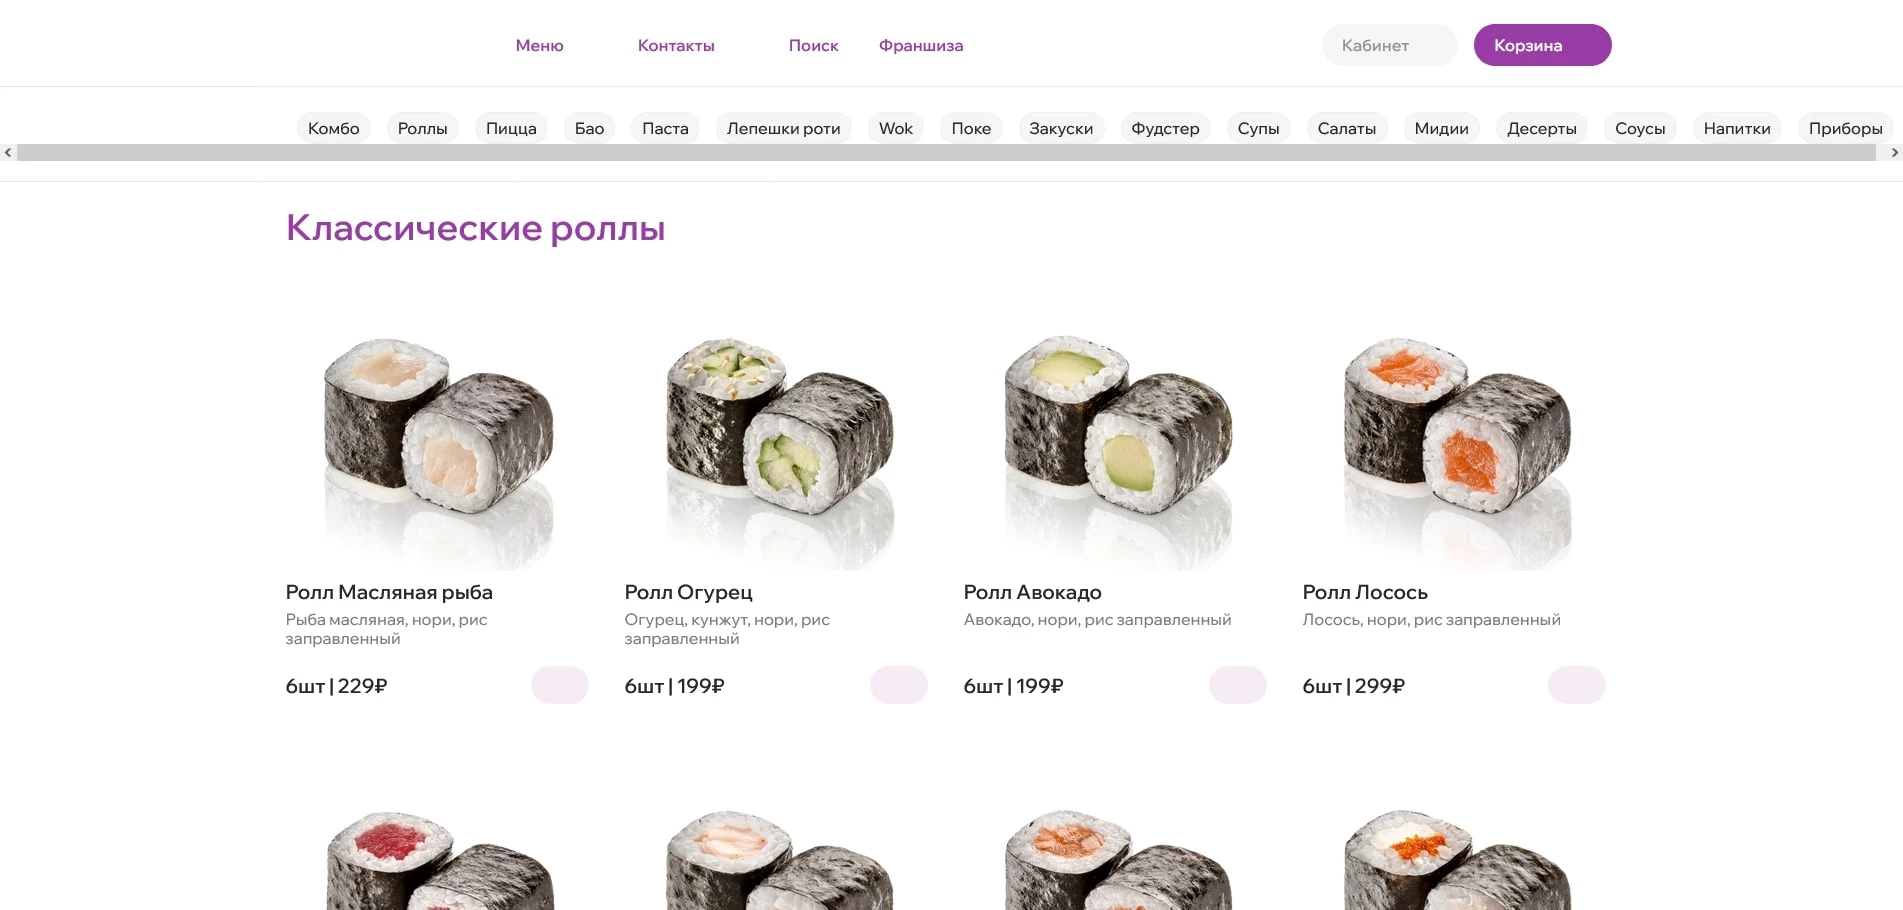The height and width of the screenshot is (910, 1903).
Task: Choose the Wok category chip
Action: [x=896, y=128]
